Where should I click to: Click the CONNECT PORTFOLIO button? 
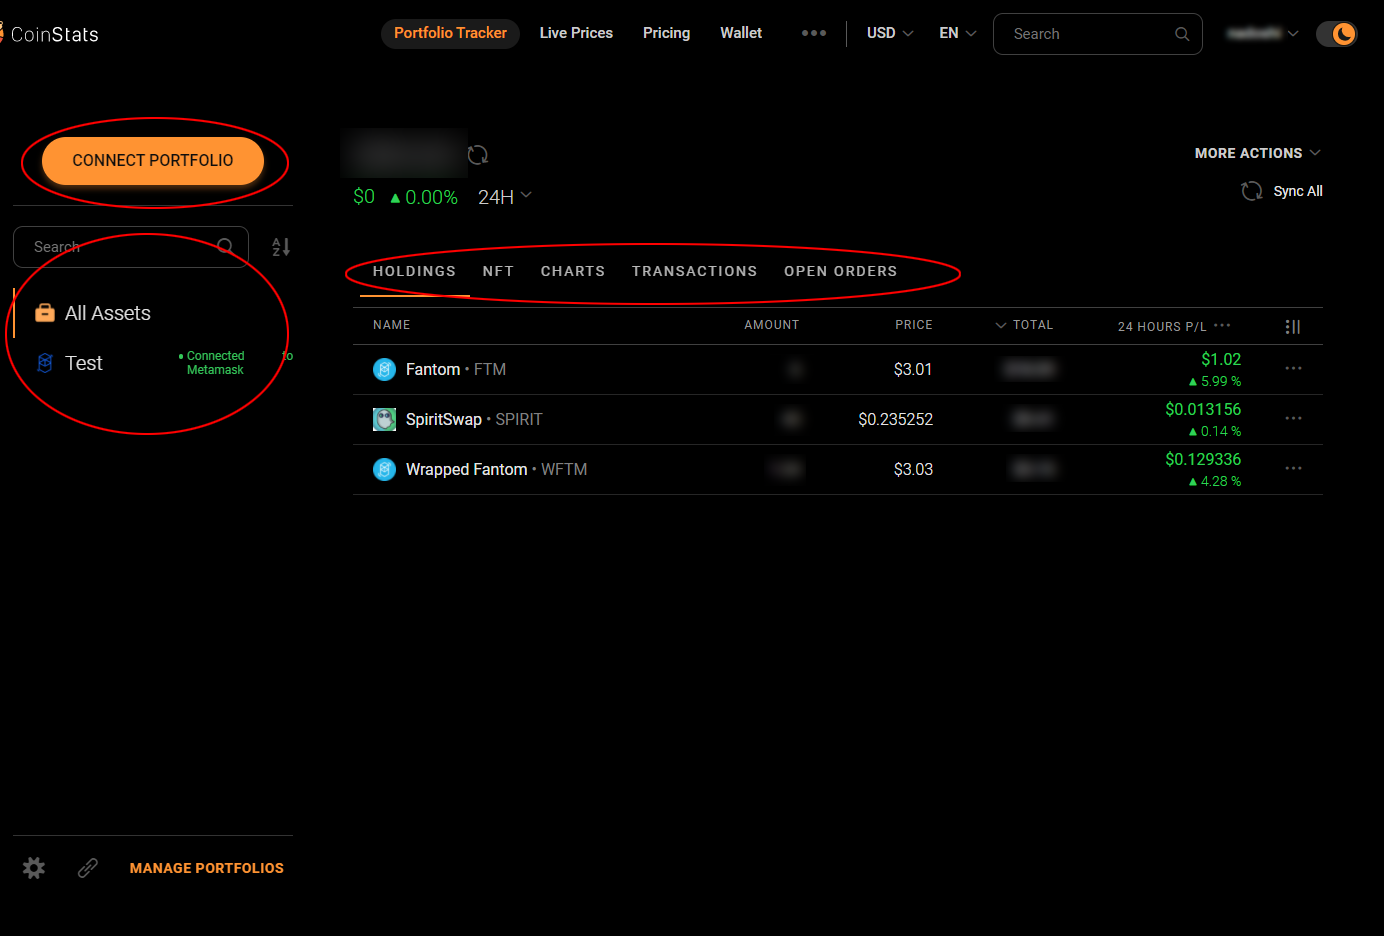153,160
